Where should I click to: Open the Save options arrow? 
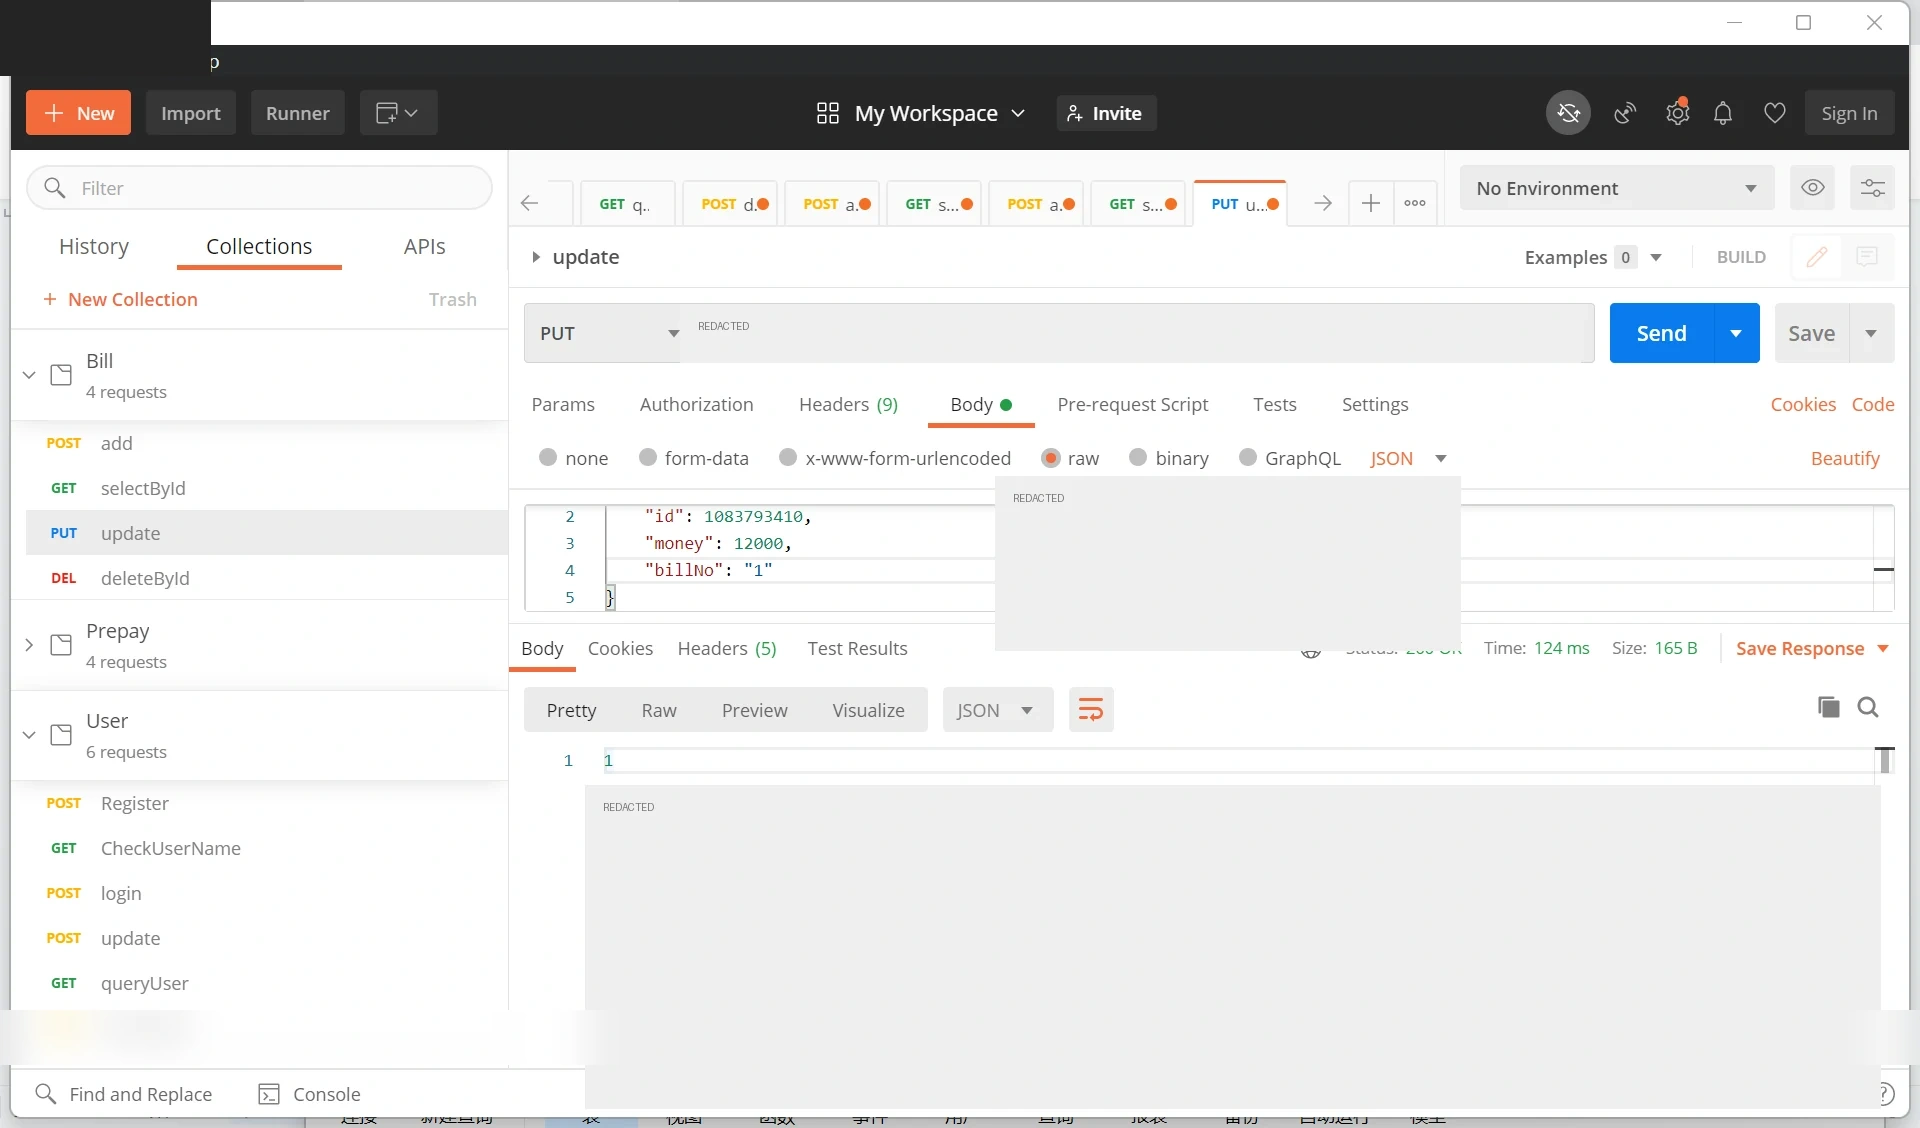point(1871,333)
